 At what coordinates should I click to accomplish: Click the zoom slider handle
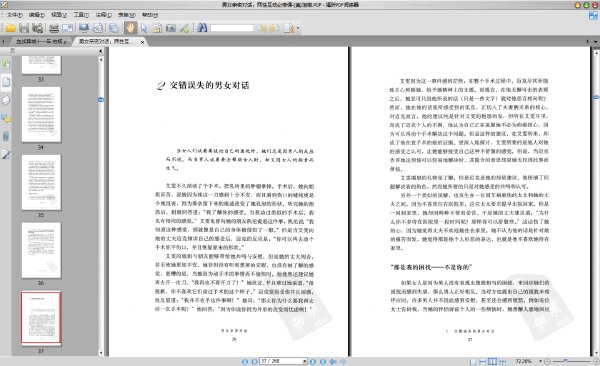click(565, 361)
